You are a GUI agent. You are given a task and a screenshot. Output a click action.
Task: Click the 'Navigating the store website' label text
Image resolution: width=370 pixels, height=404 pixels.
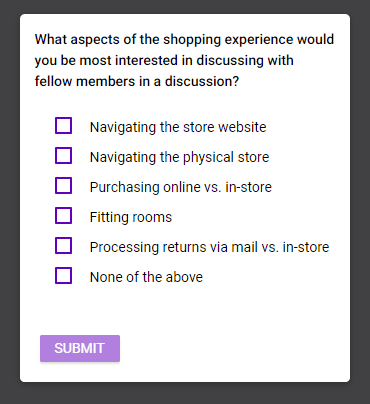178,127
